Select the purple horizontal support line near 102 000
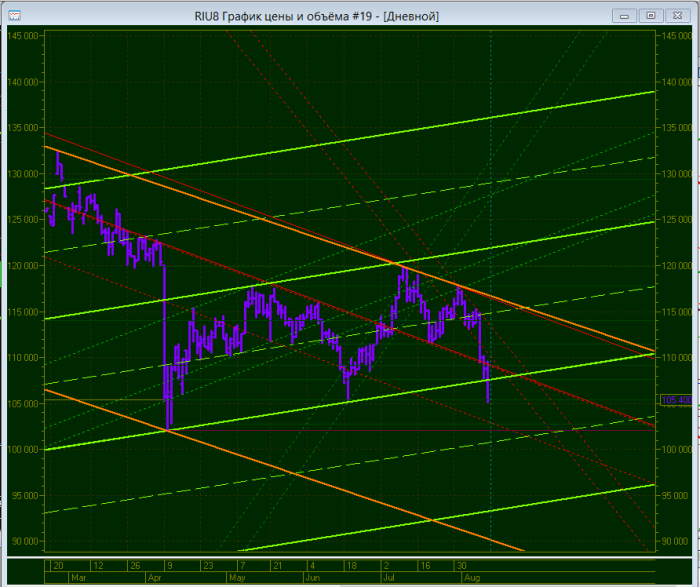The image size is (700, 587). pos(411,430)
